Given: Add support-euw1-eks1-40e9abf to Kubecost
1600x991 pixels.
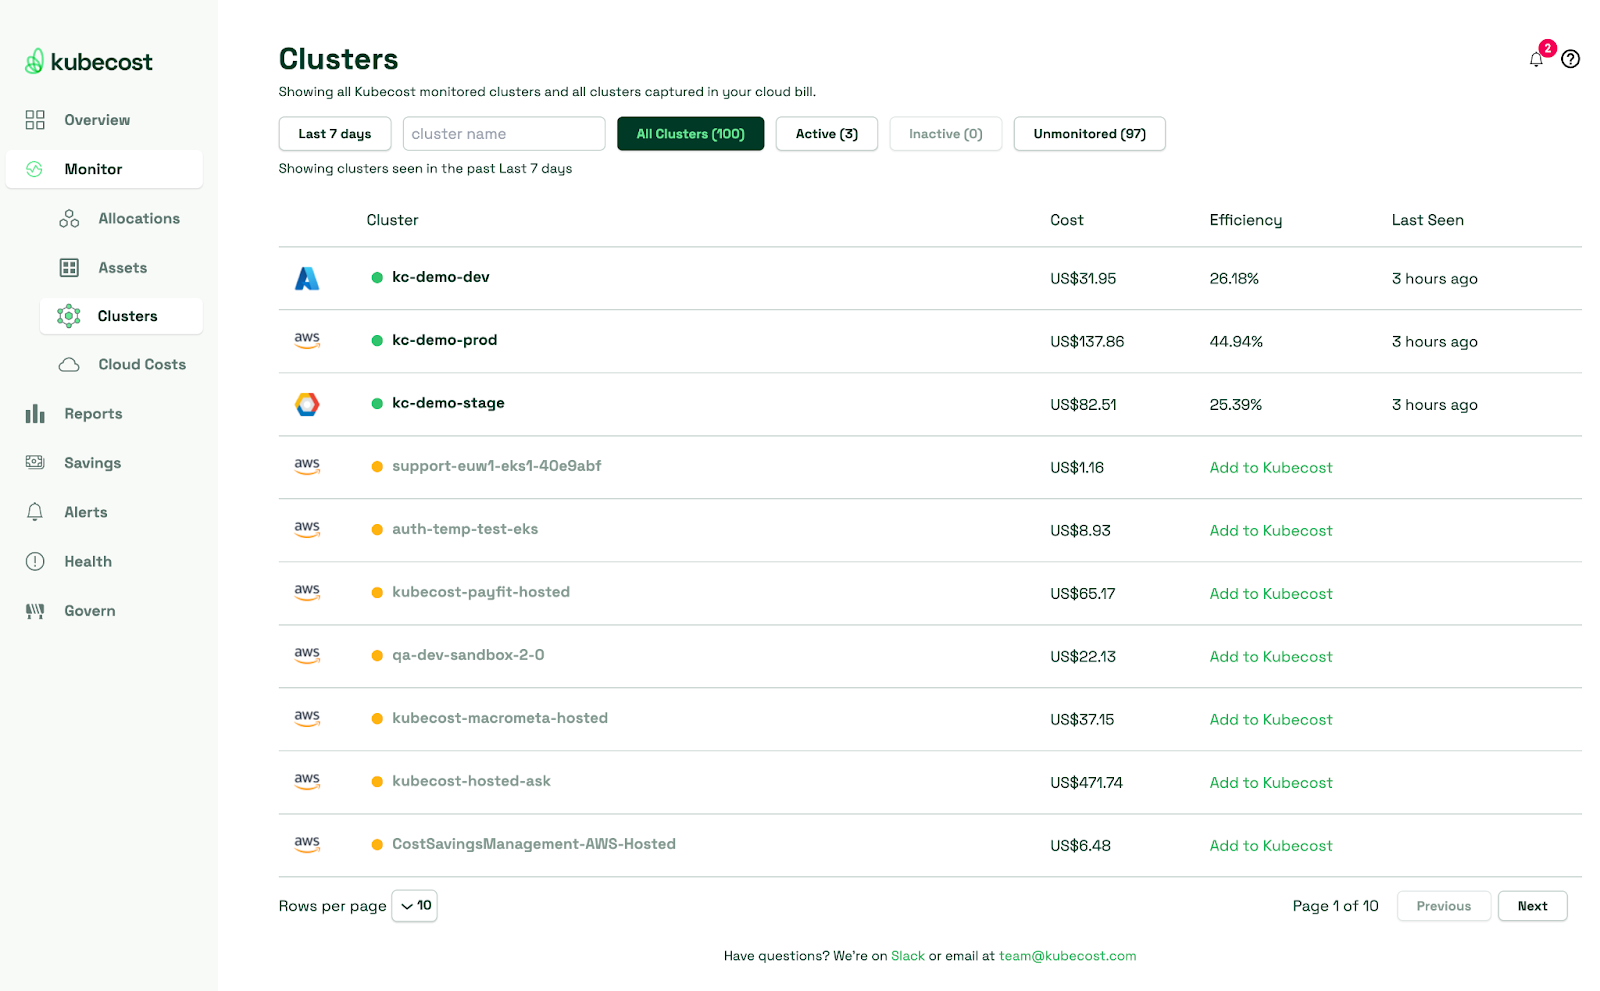Looking at the screenshot, I should 1271,468.
